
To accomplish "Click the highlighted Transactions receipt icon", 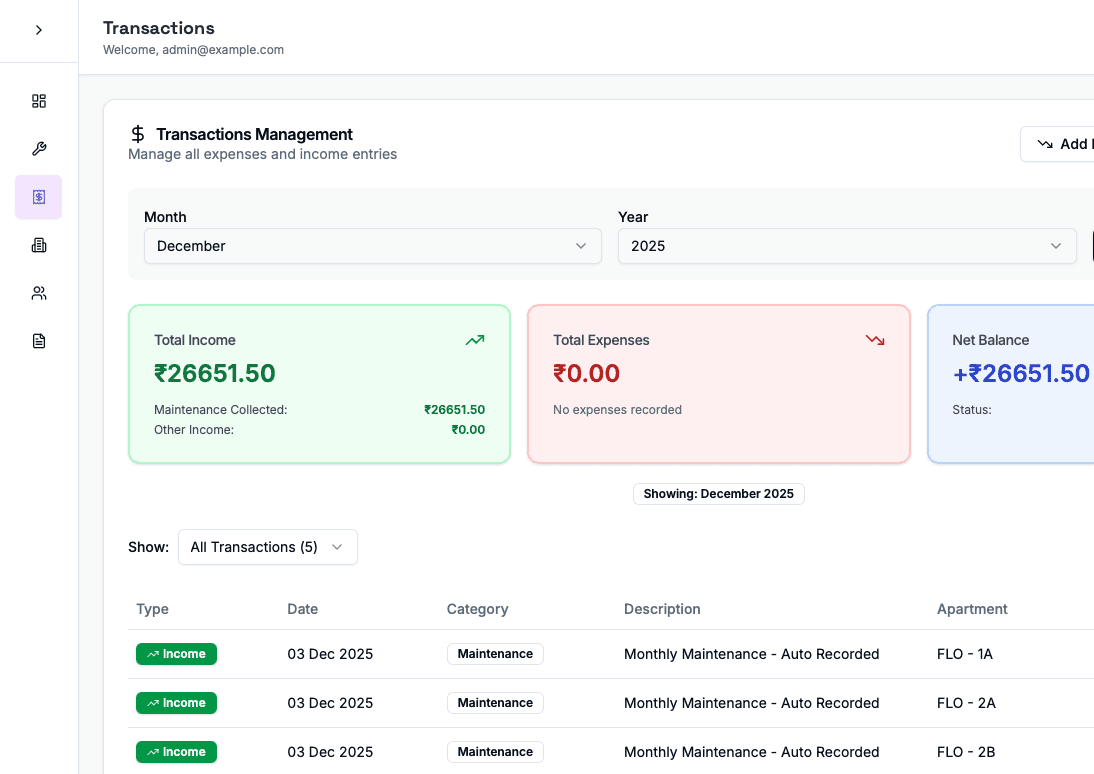I will (38, 197).
